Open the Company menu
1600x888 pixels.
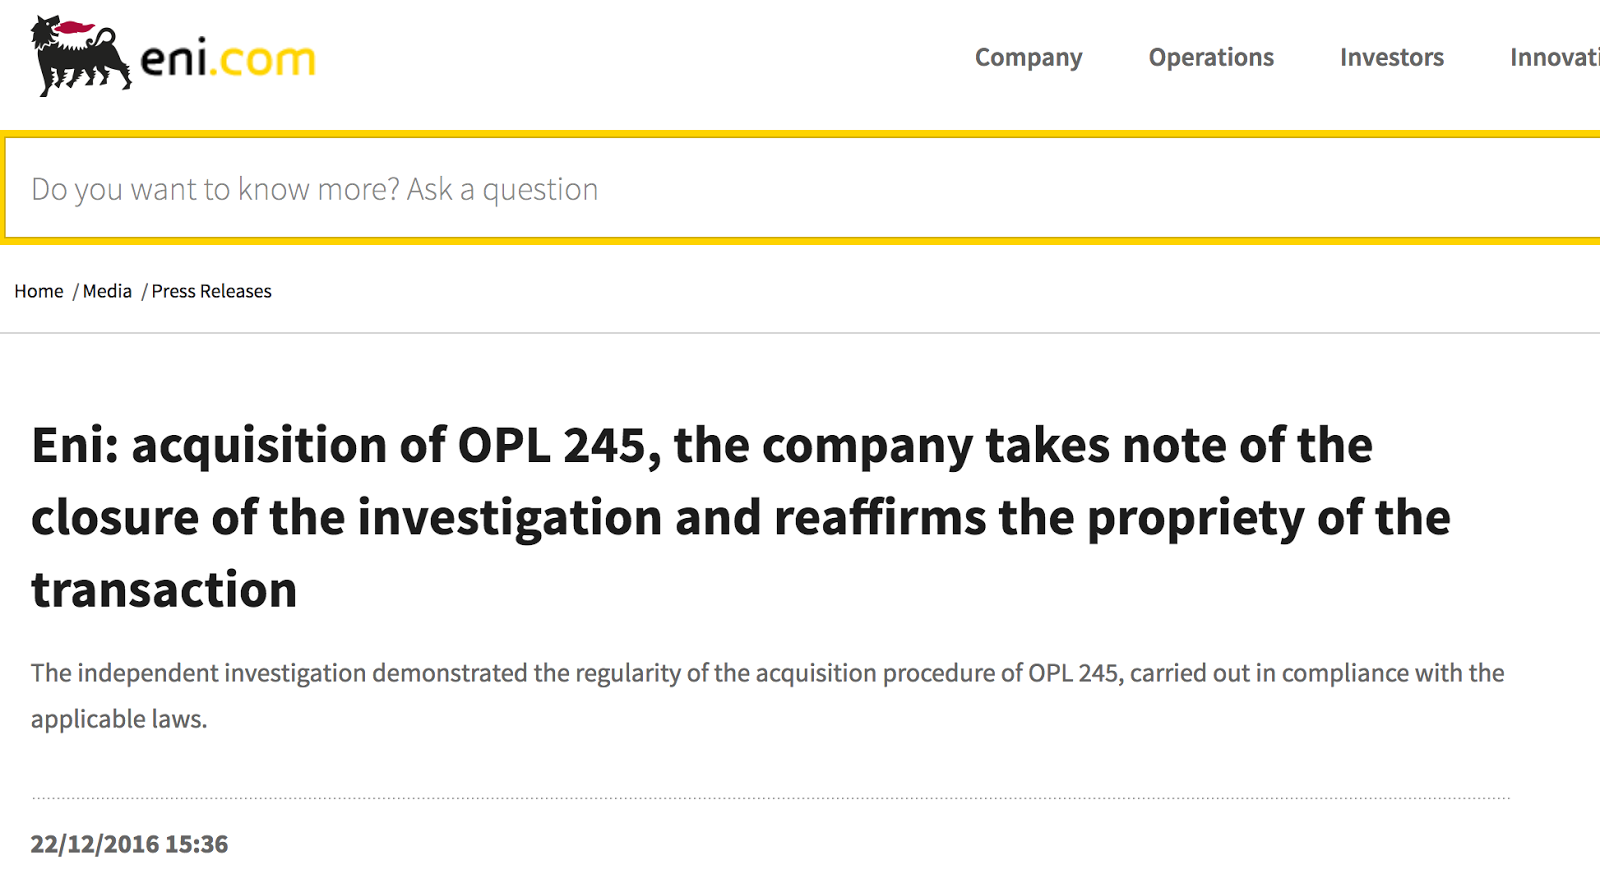[1028, 58]
